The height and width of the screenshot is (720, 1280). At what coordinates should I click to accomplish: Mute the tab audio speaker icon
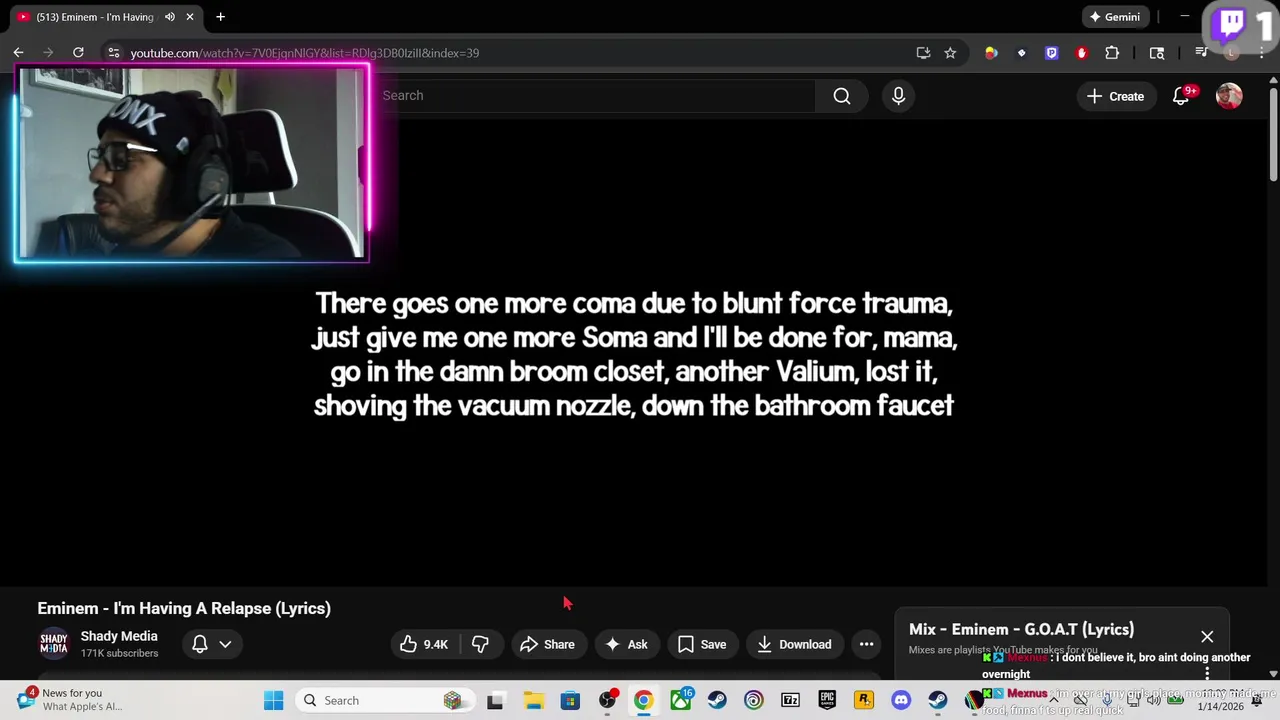[x=170, y=17]
